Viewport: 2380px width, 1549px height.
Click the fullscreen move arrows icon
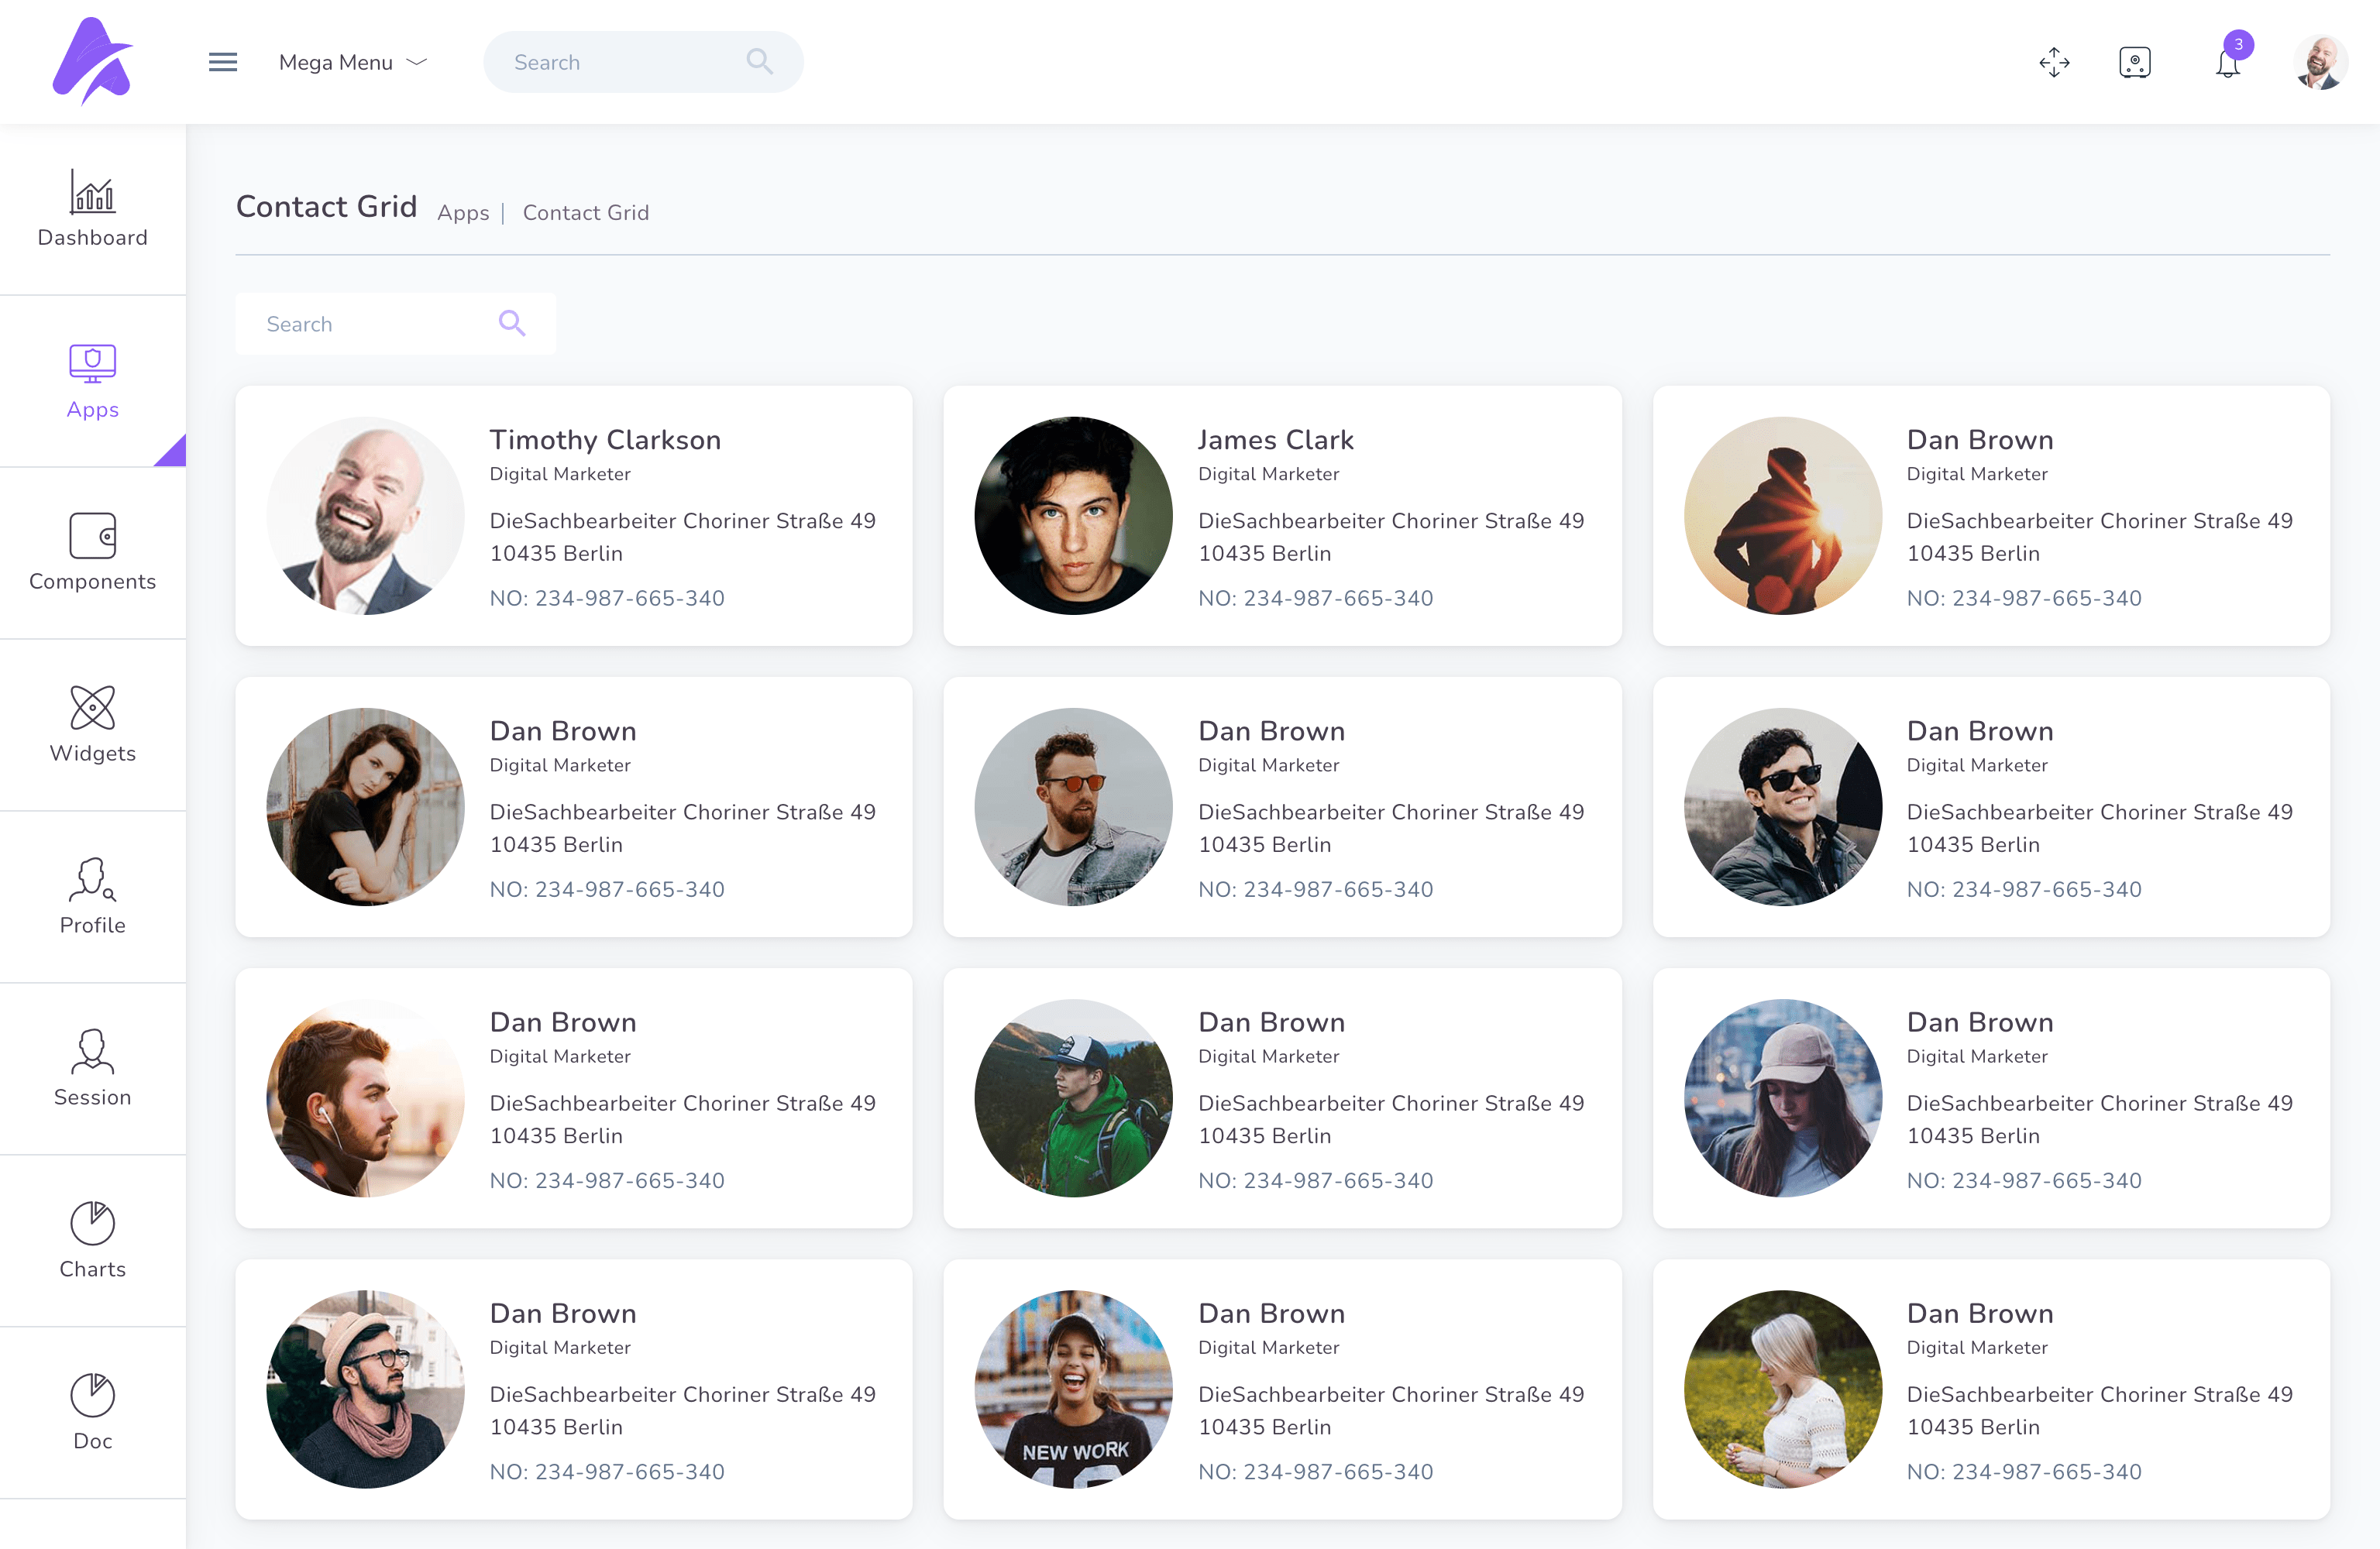[x=2054, y=62]
